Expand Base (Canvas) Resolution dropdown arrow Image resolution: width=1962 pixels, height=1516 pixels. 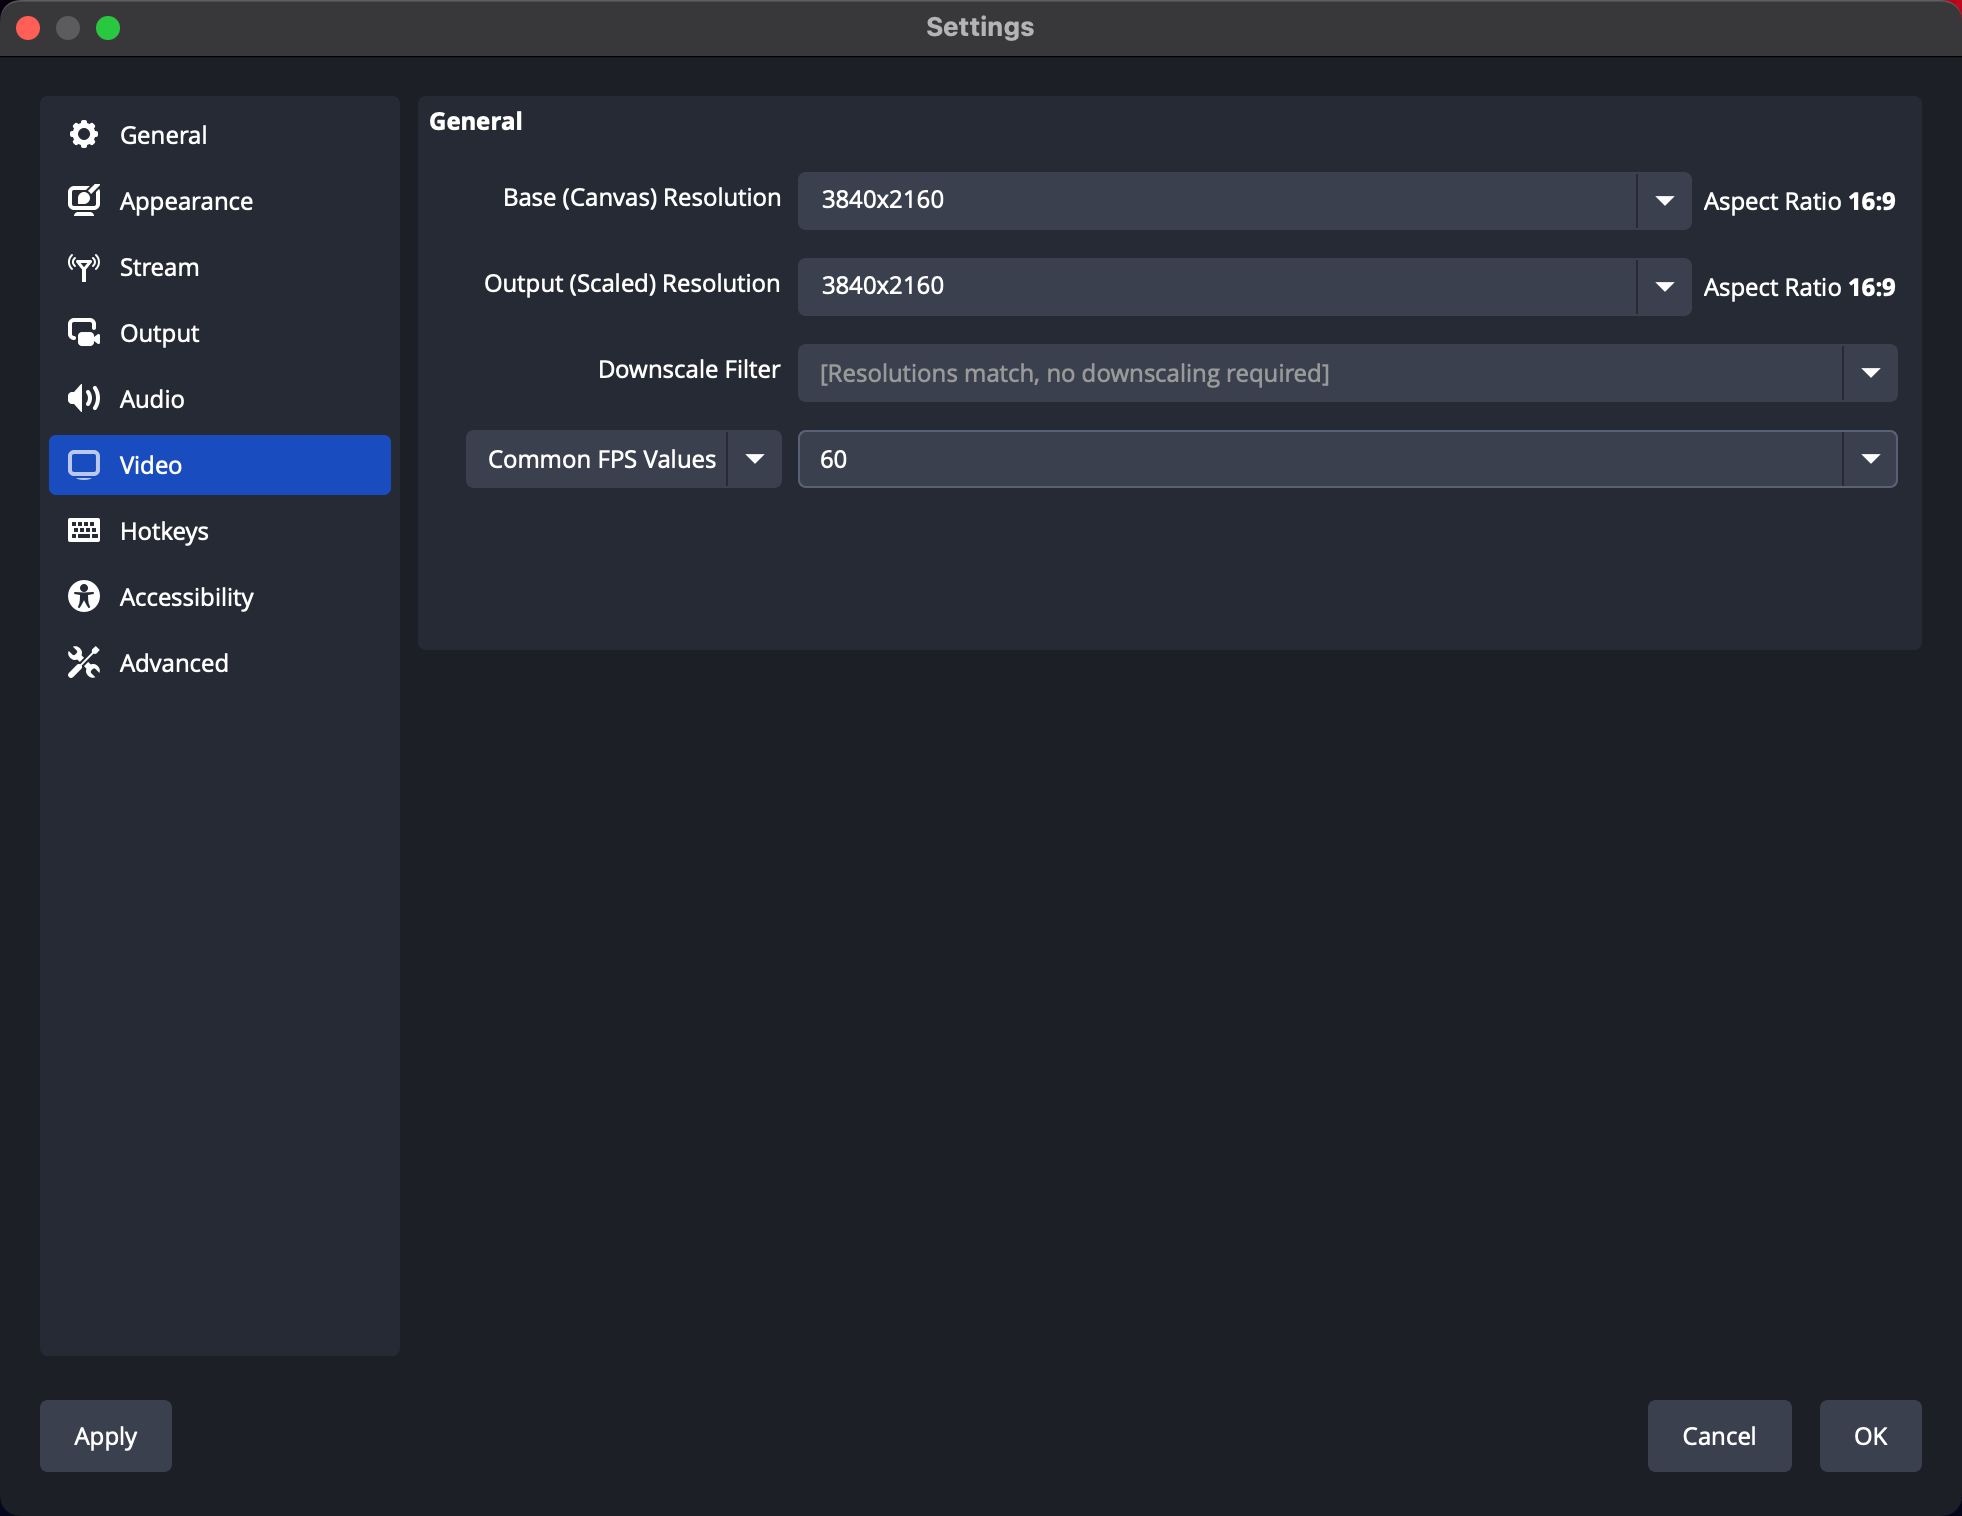pos(1664,201)
